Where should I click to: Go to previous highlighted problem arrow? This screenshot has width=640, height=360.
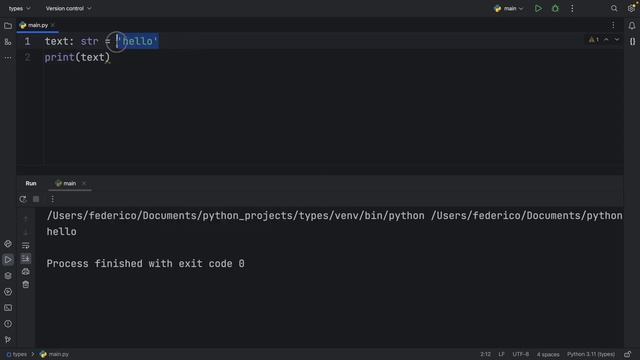click(606, 40)
